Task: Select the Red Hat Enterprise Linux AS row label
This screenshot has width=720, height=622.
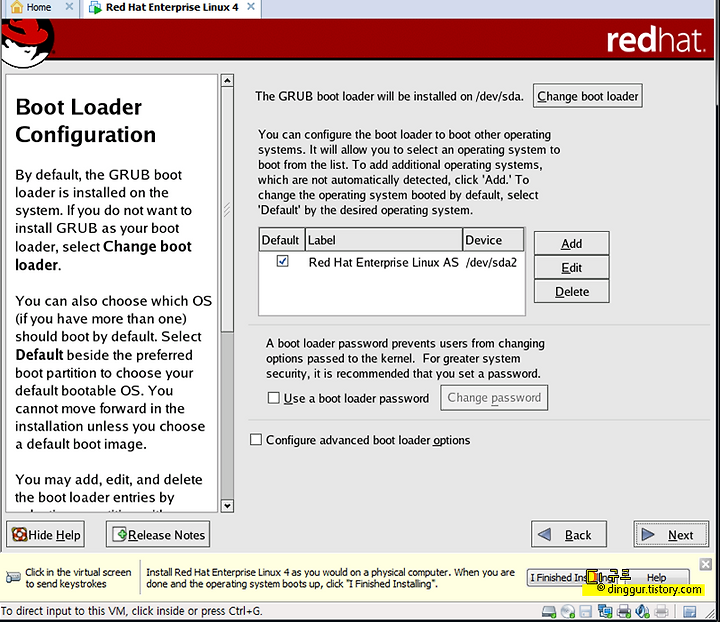Action: pyautogui.click(x=383, y=262)
